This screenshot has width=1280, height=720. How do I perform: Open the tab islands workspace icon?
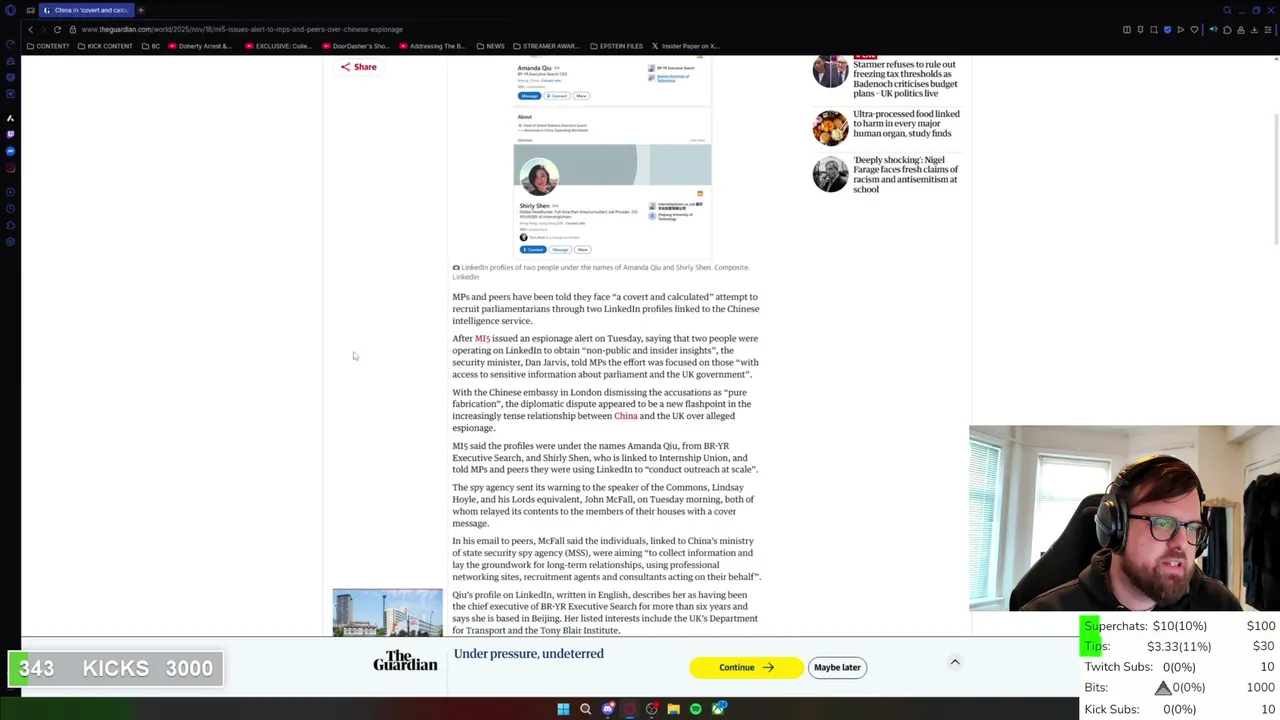pyautogui.click(x=30, y=10)
